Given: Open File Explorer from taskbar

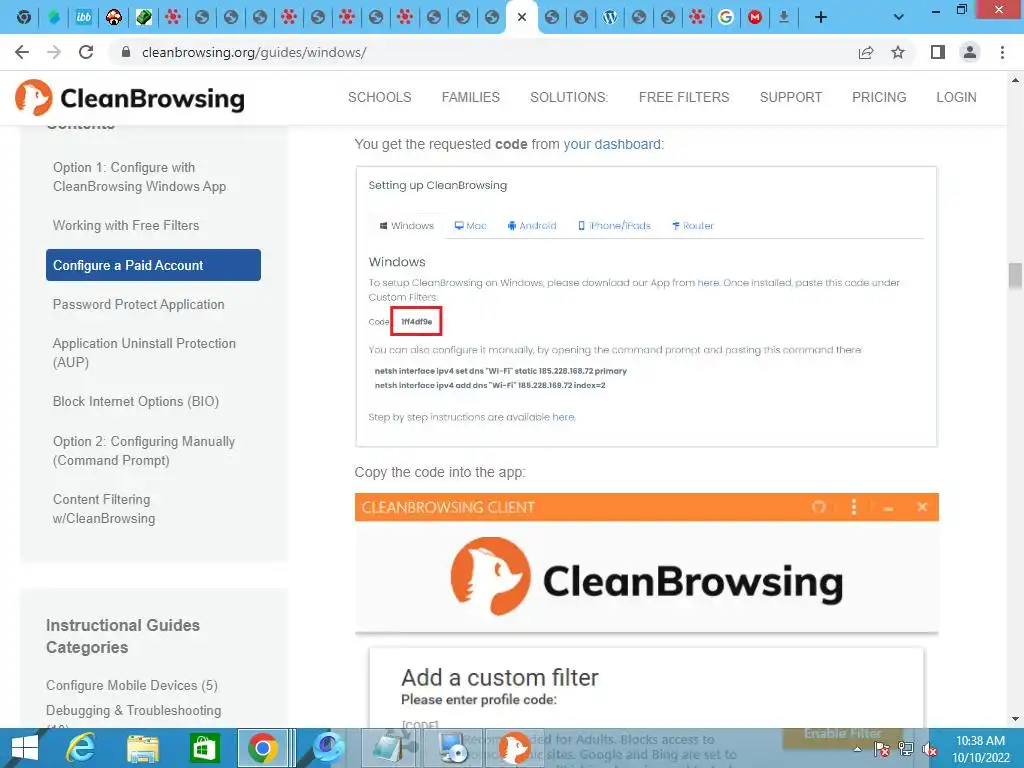Looking at the screenshot, I should [142, 748].
